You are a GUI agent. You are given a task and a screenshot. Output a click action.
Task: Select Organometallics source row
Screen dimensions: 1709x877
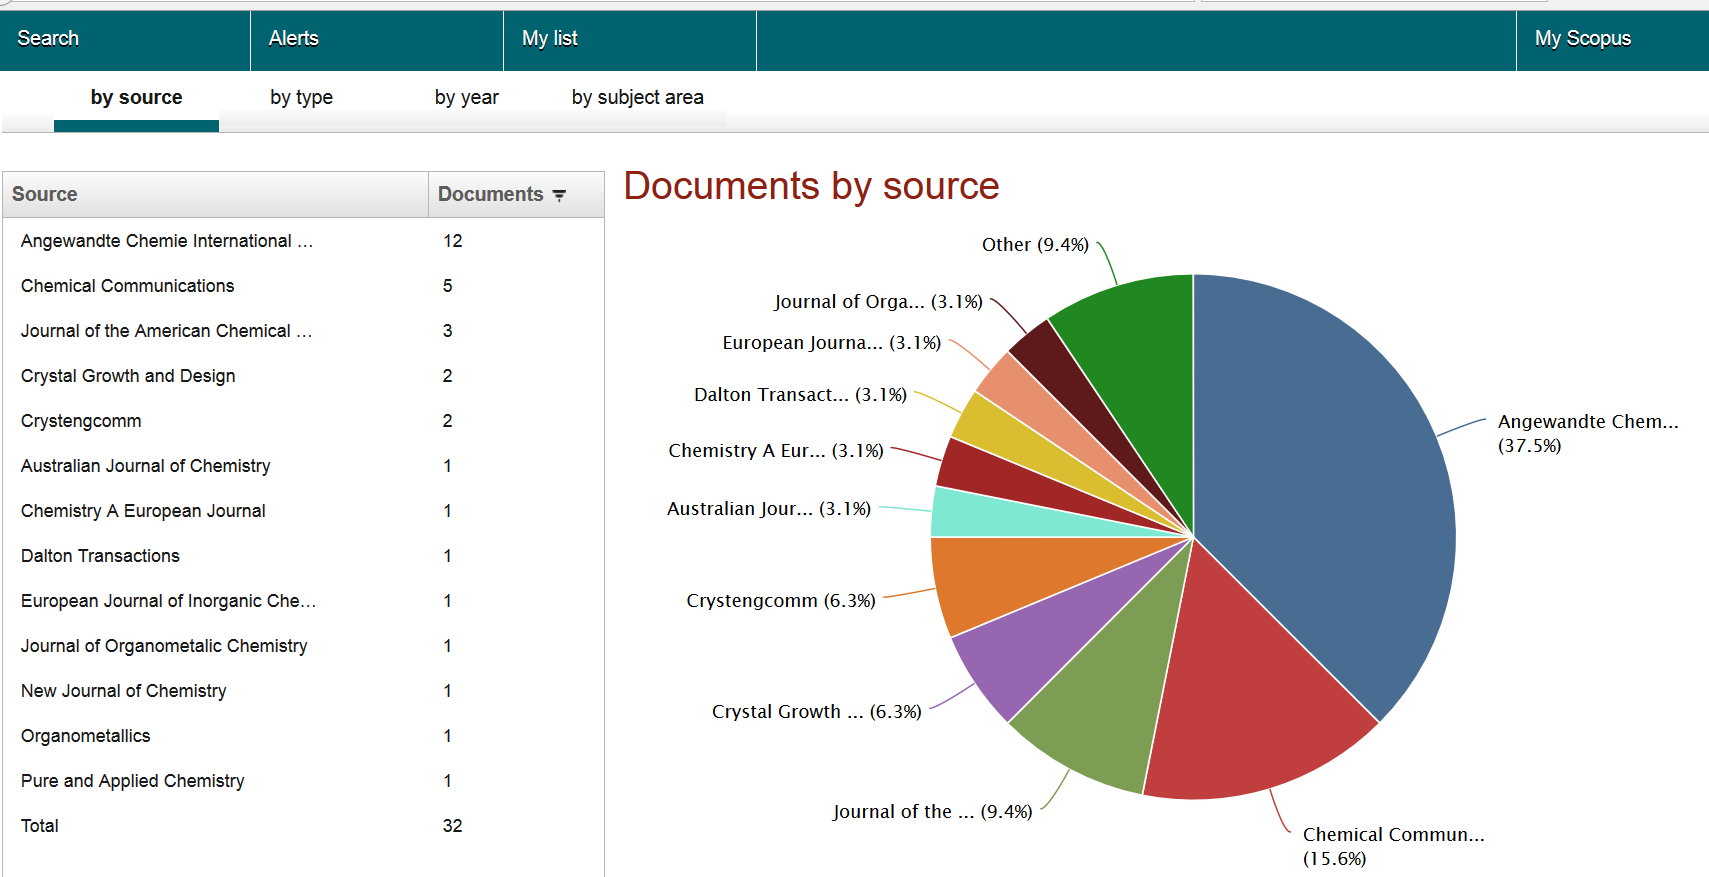[303, 736]
